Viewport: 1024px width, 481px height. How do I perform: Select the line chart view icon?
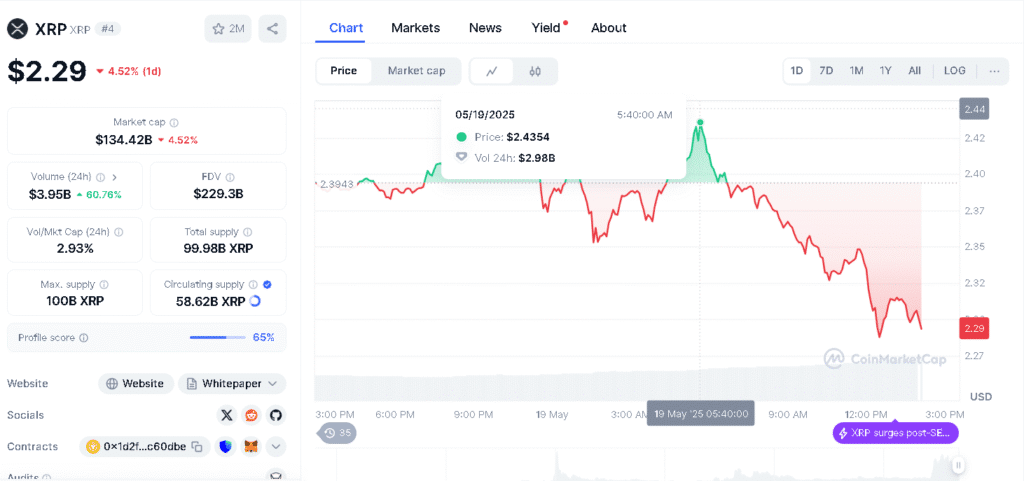(492, 71)
